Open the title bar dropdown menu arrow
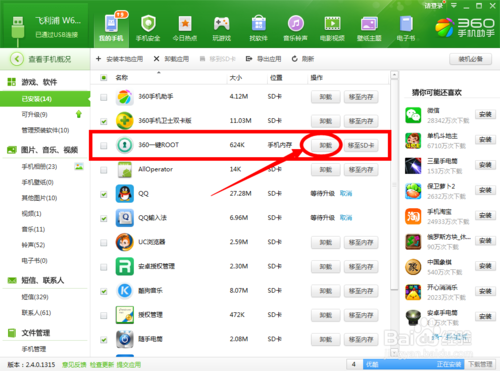 tap(454, 6)
